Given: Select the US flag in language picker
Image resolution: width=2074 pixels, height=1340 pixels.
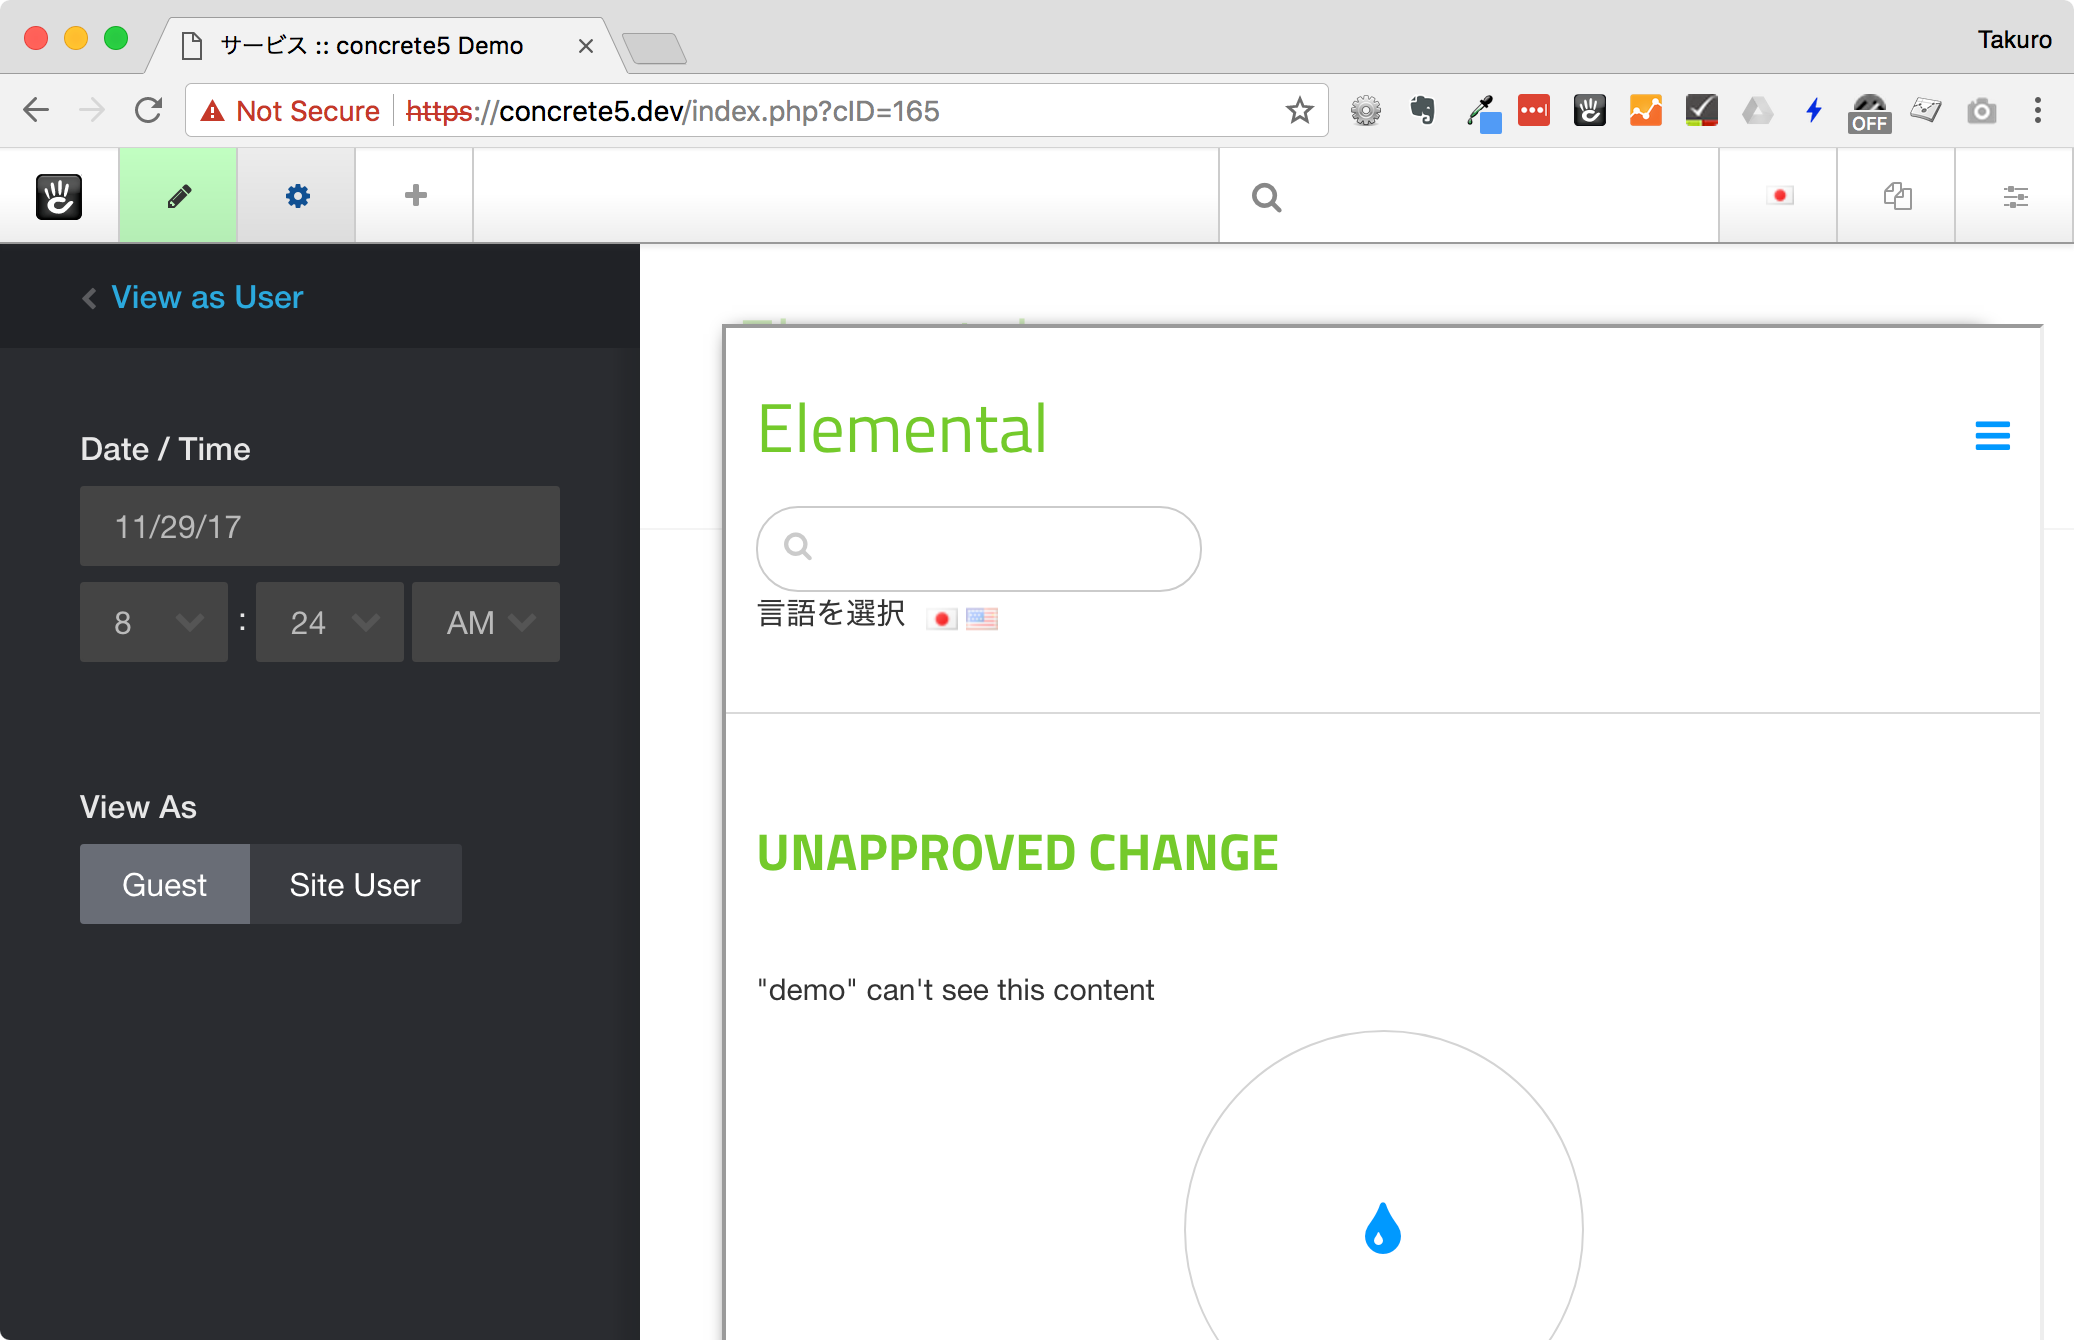Looking at the screenshot, I should pos(981,618).
